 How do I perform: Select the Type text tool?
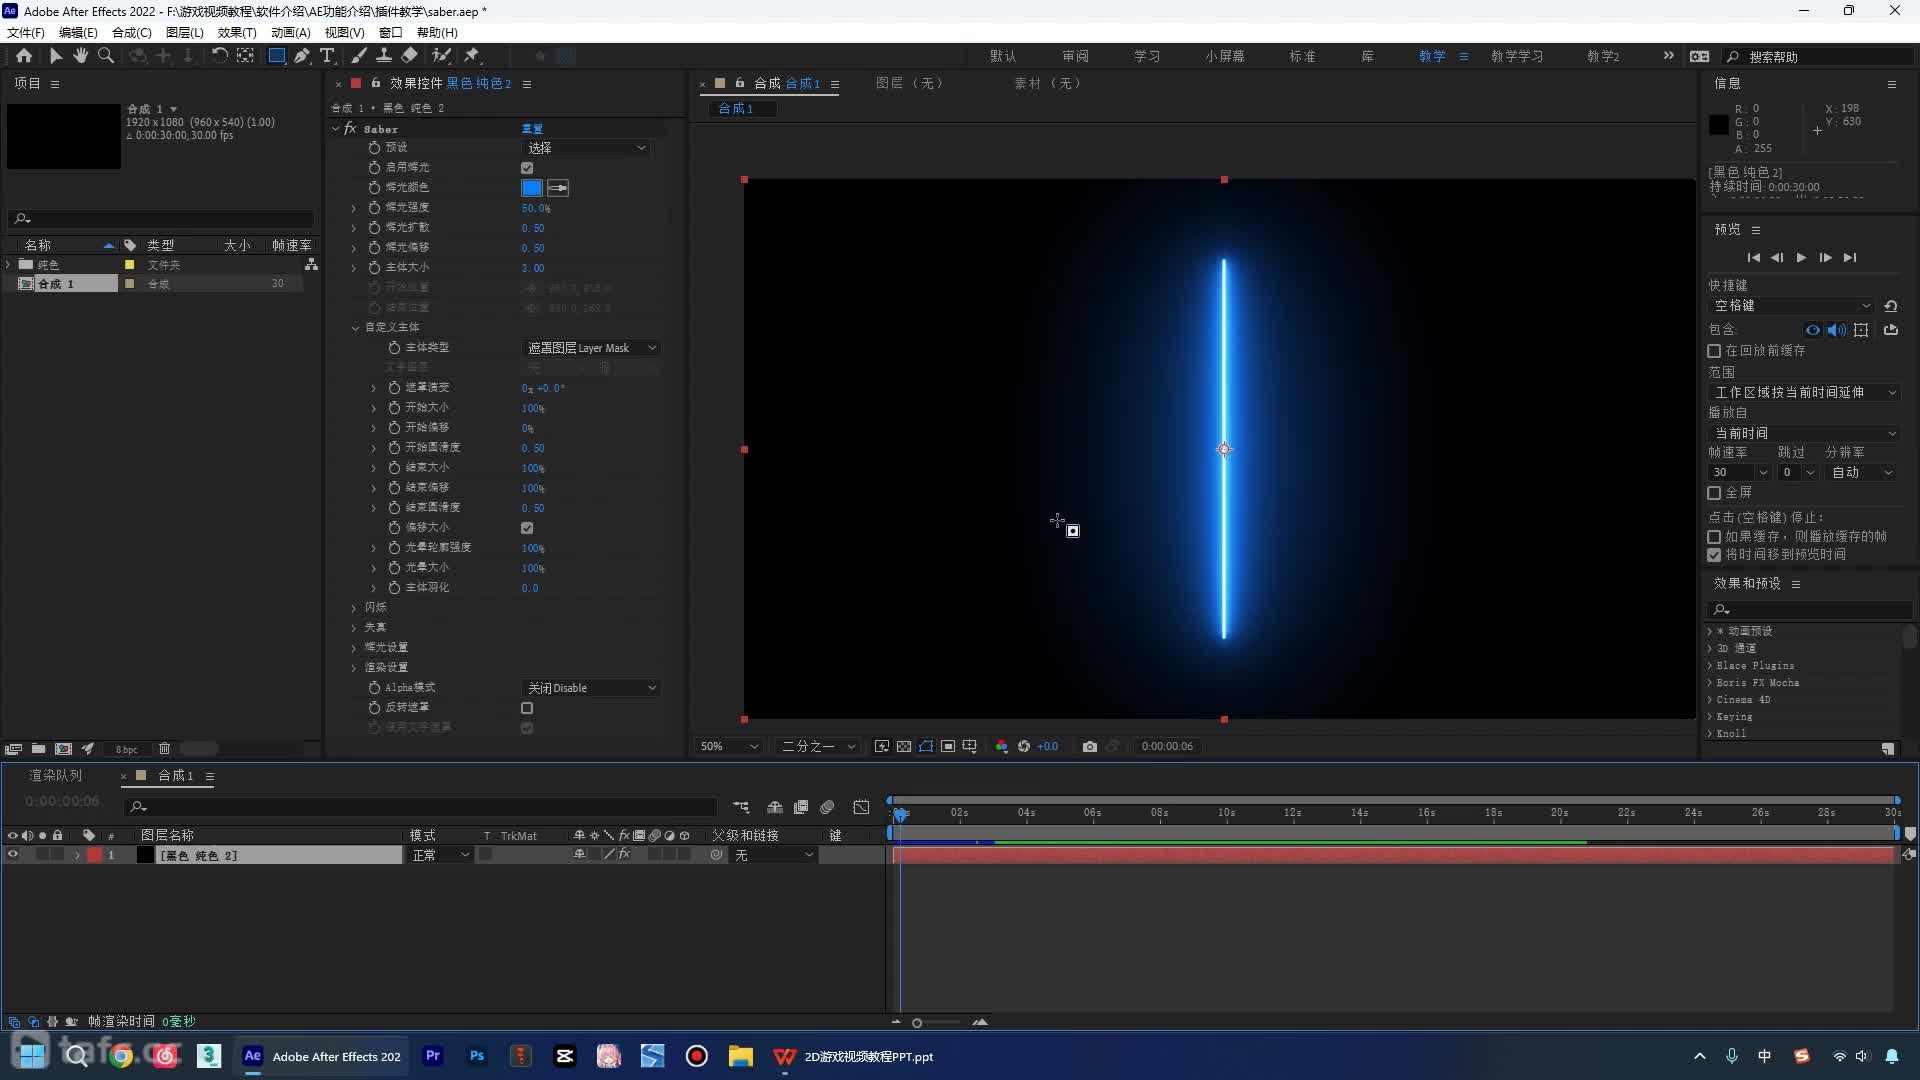327,56
